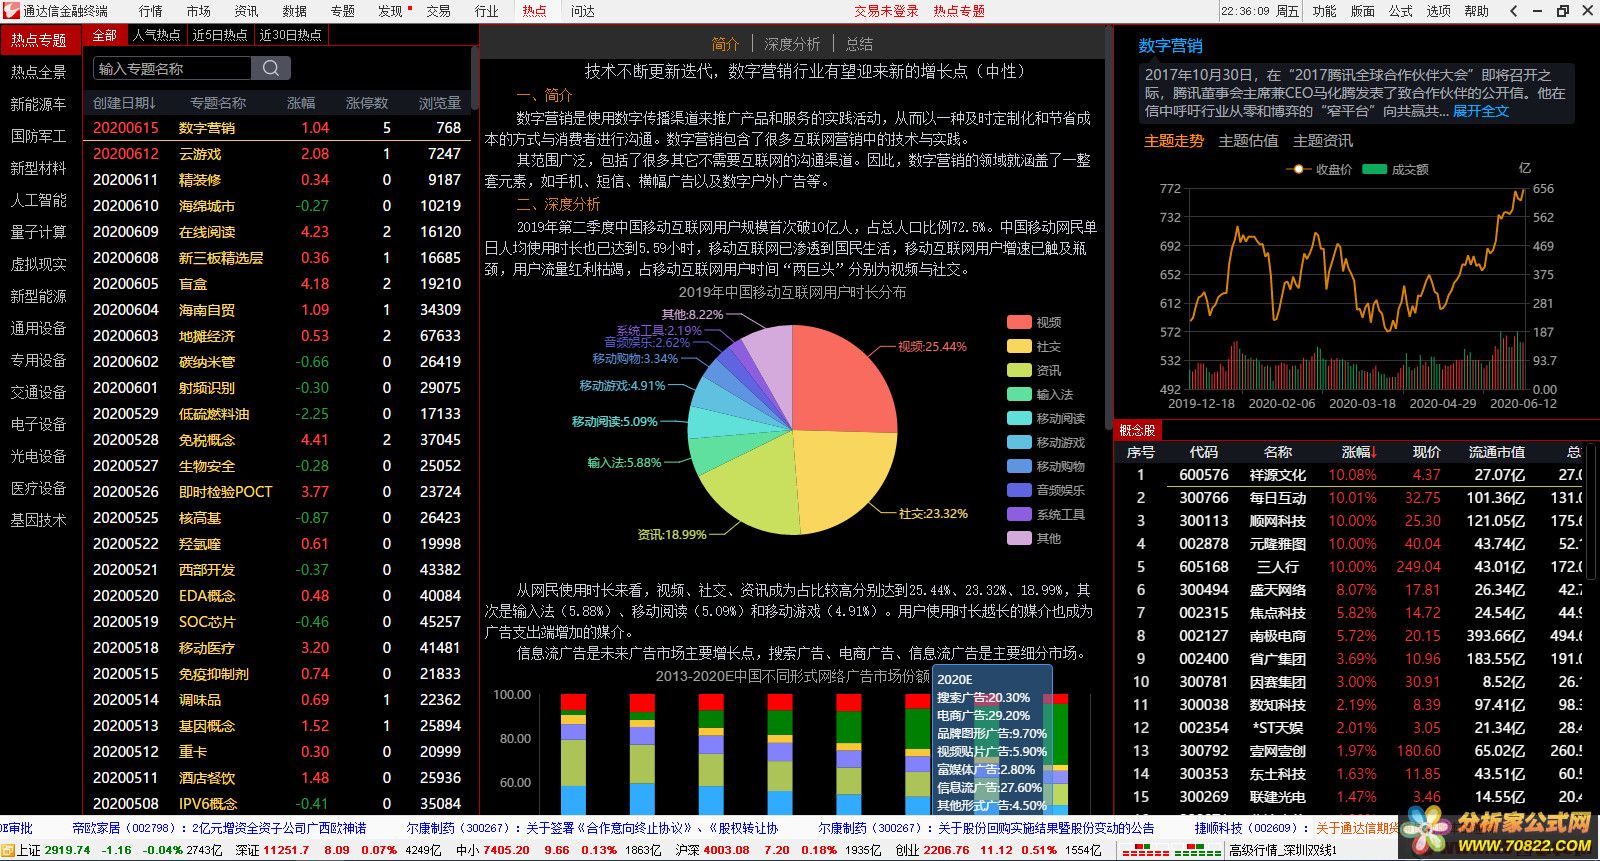Image resolution: width=1600 pixels, height=861 pixels.
Task: Toggle 音频娱乐 slice in pie legend
Action: click(x=1046, y=490)
